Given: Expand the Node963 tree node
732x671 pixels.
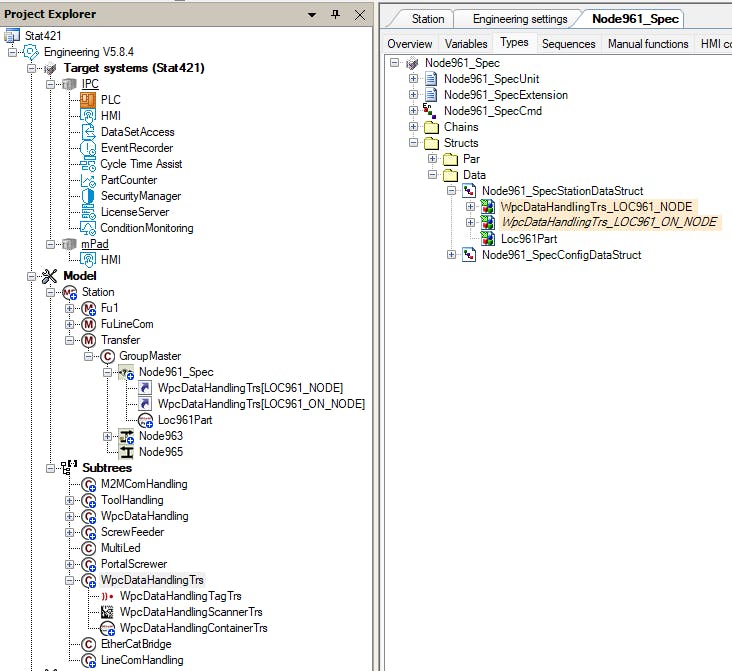Looking at the screenshot, I should pyautogui.click(x=108, y=436).
